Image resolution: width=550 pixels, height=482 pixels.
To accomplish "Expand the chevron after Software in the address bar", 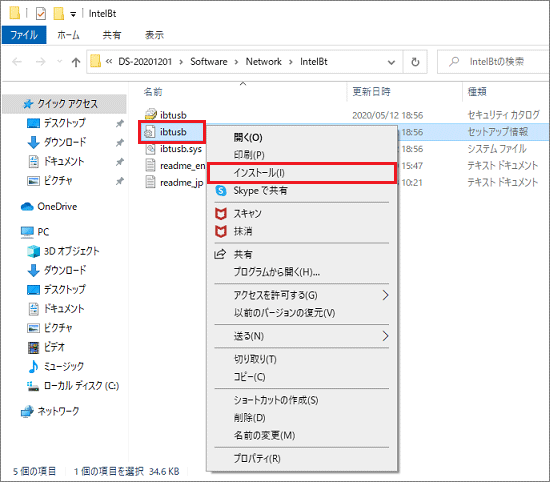I will [x=236, y=62].
